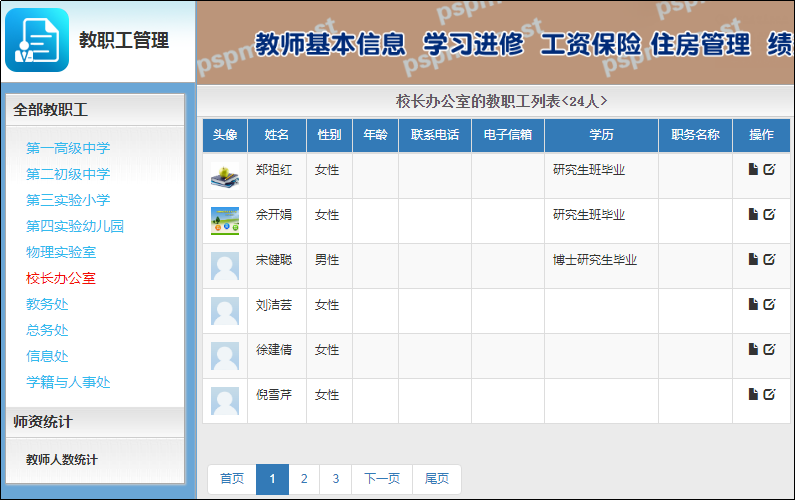
Task: Go to page 2 of the list
Action: click(x=304, y=479)
